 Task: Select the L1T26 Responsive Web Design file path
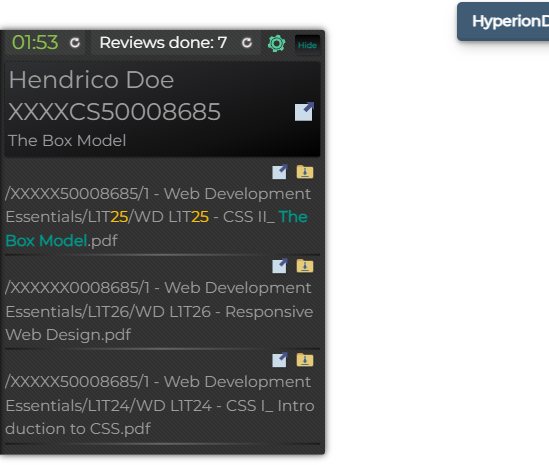159,311
